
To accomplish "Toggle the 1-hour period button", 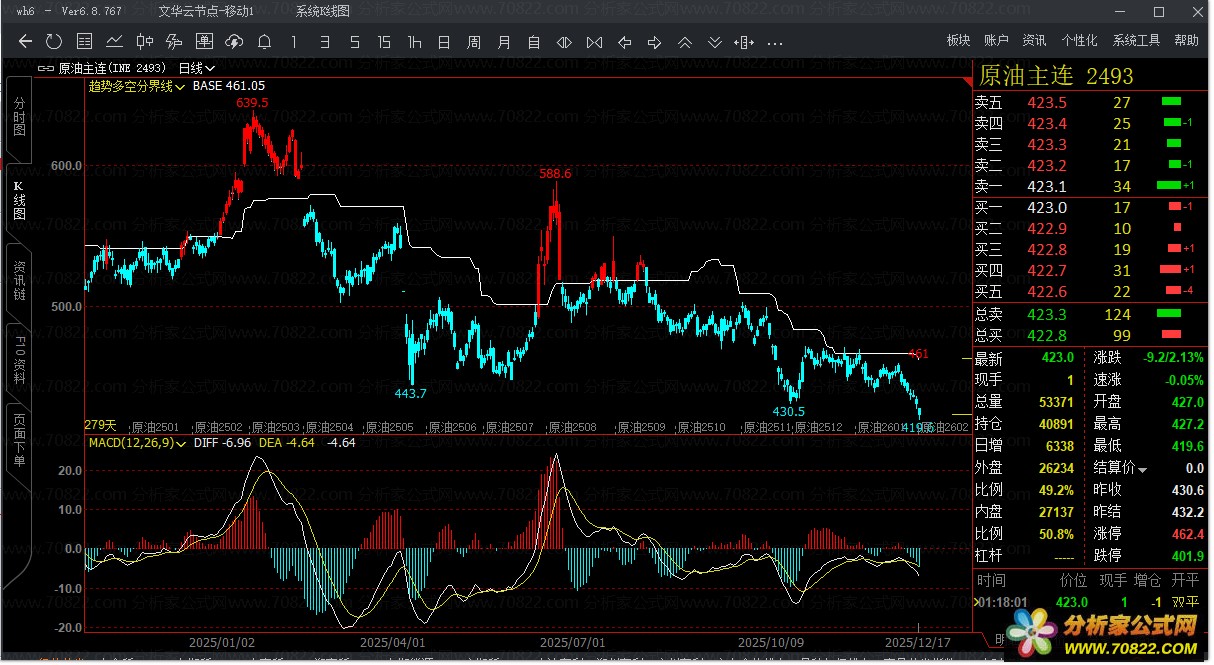I will [414, 42].
